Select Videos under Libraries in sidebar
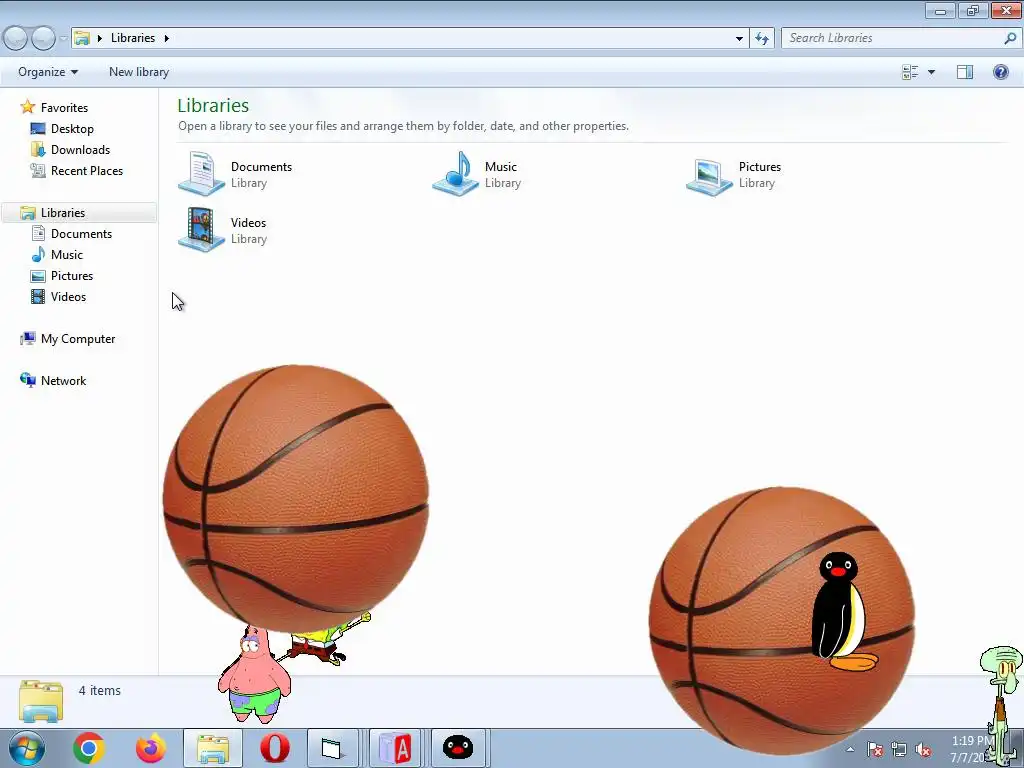This screenshot has width=1024, height=768. pos(68,296)
